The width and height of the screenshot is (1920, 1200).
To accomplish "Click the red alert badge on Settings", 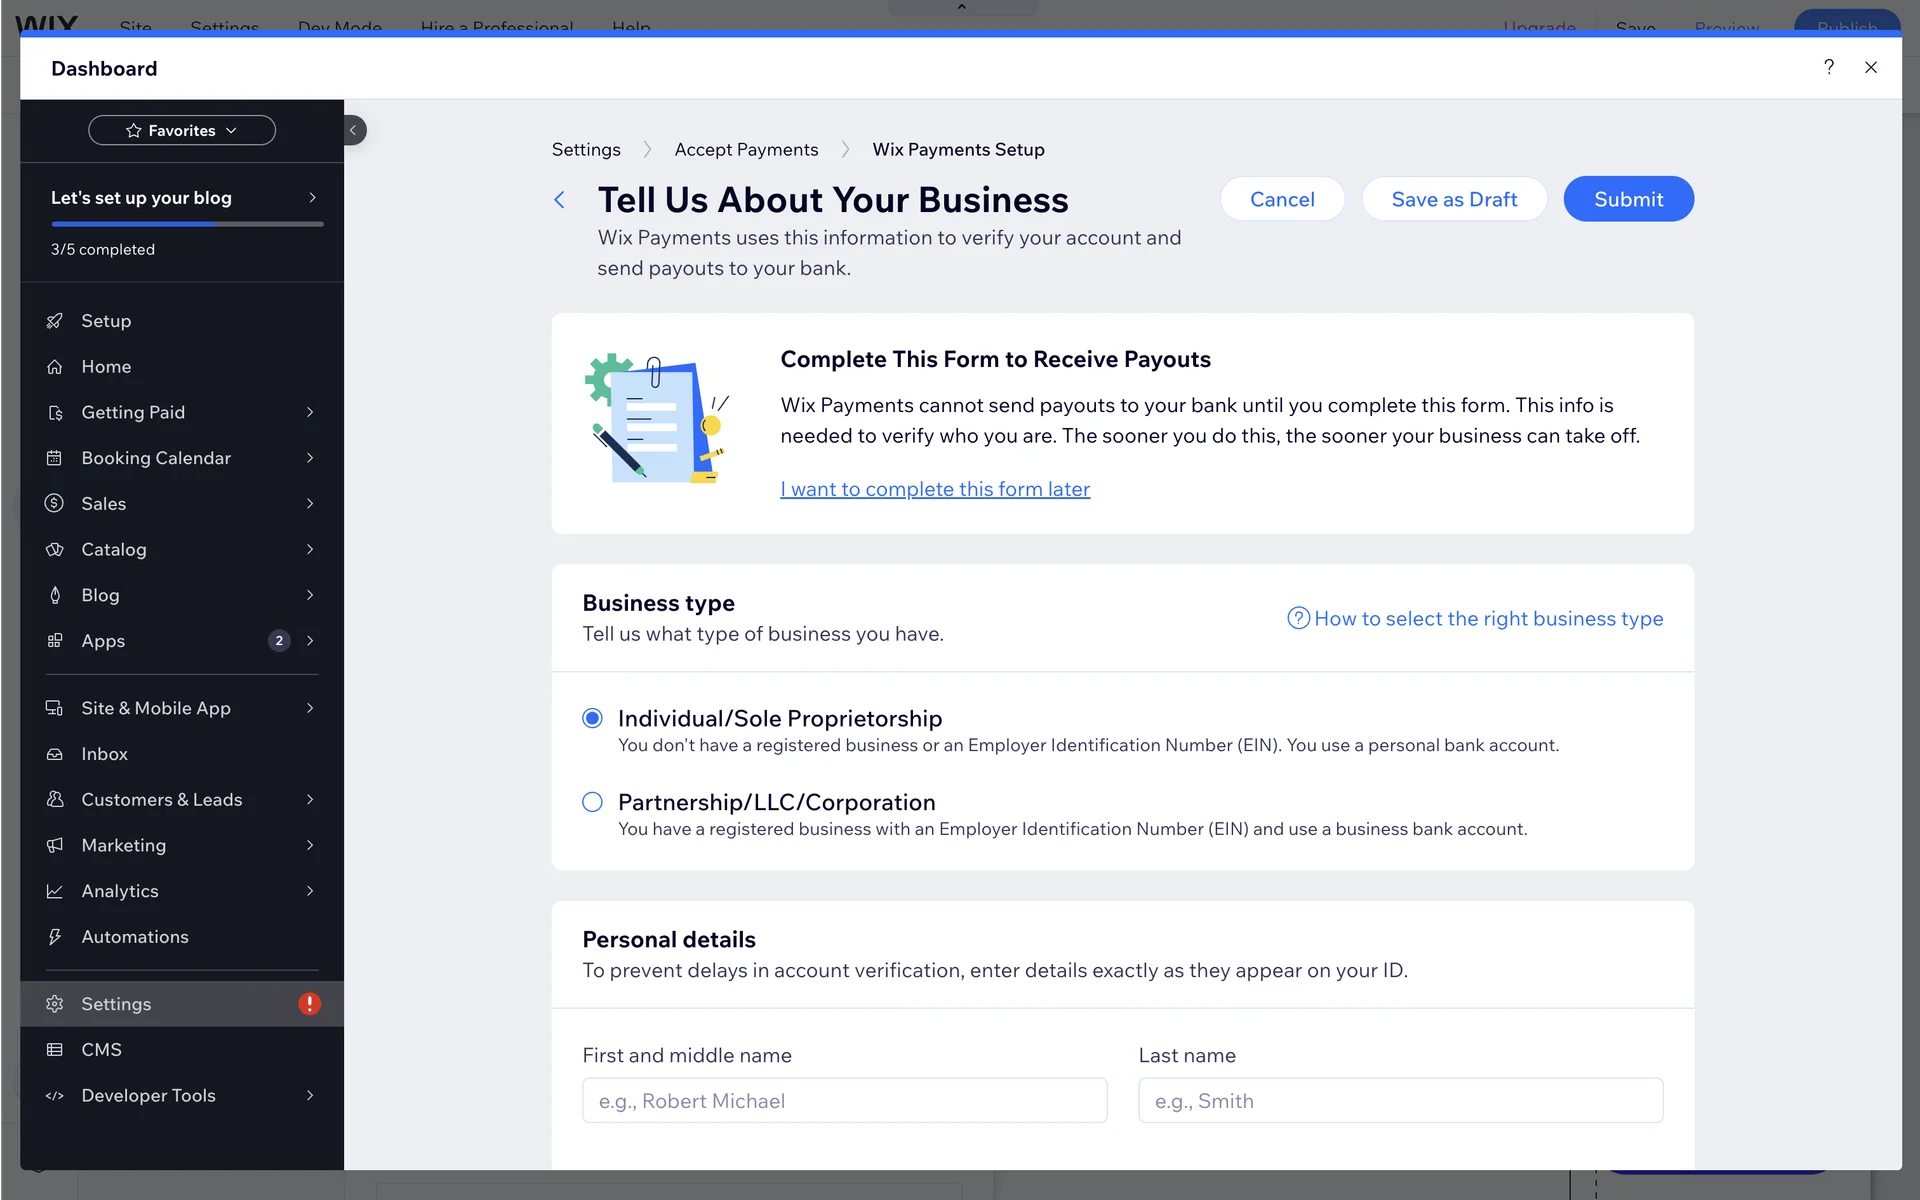I will [309, 1004].
